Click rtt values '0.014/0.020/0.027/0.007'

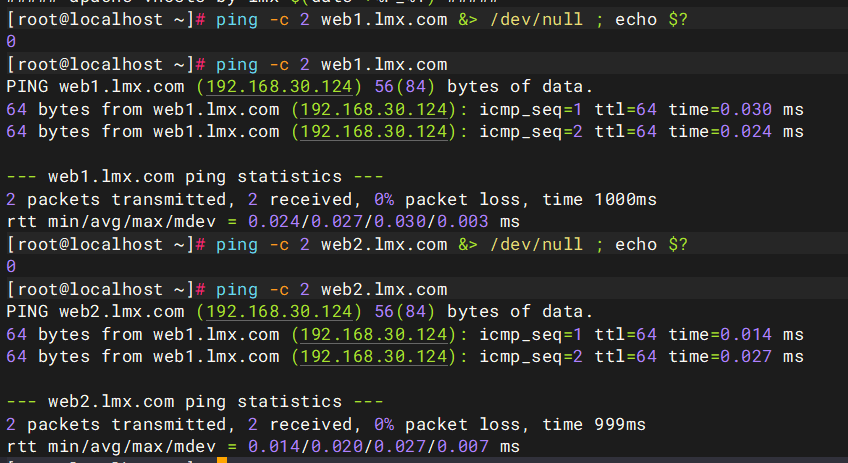tap(368, 446)
